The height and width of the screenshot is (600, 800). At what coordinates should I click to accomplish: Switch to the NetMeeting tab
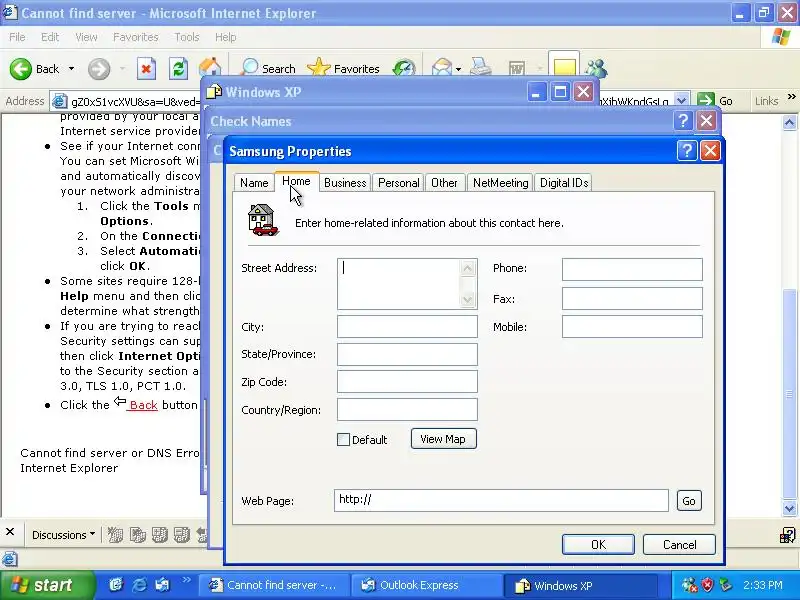[500, 183]
